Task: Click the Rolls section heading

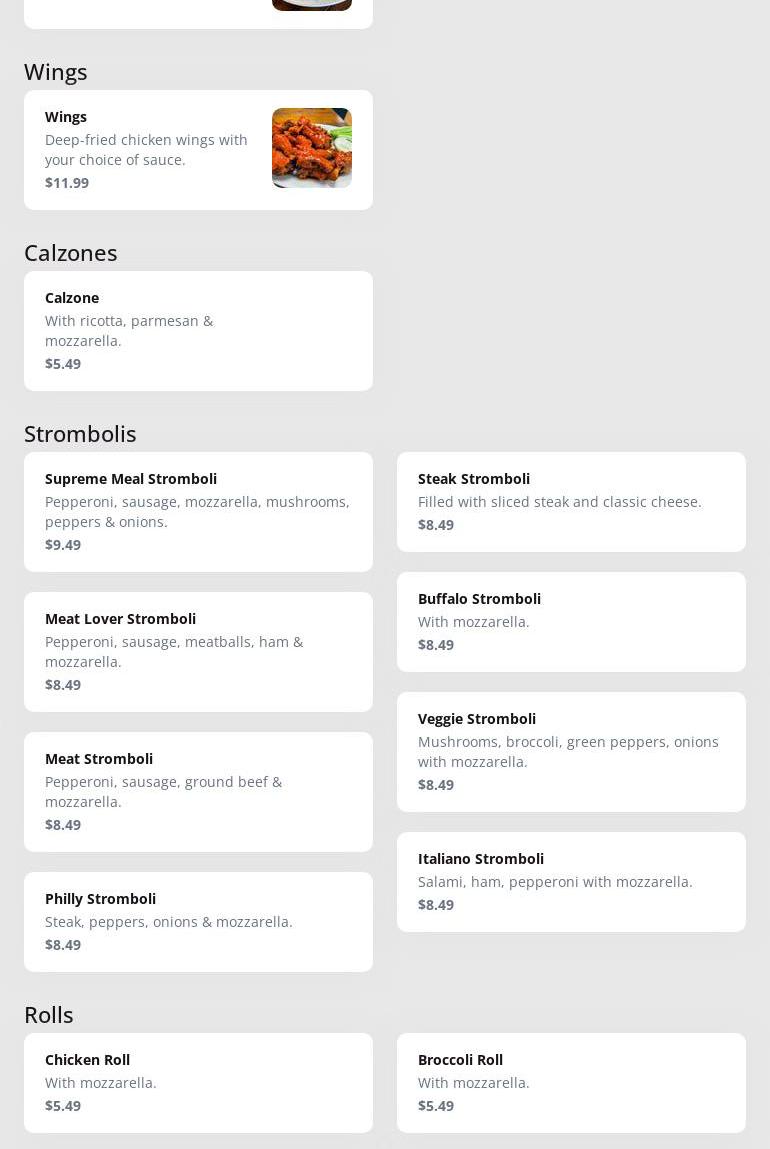Action: tap(49, 1015)
